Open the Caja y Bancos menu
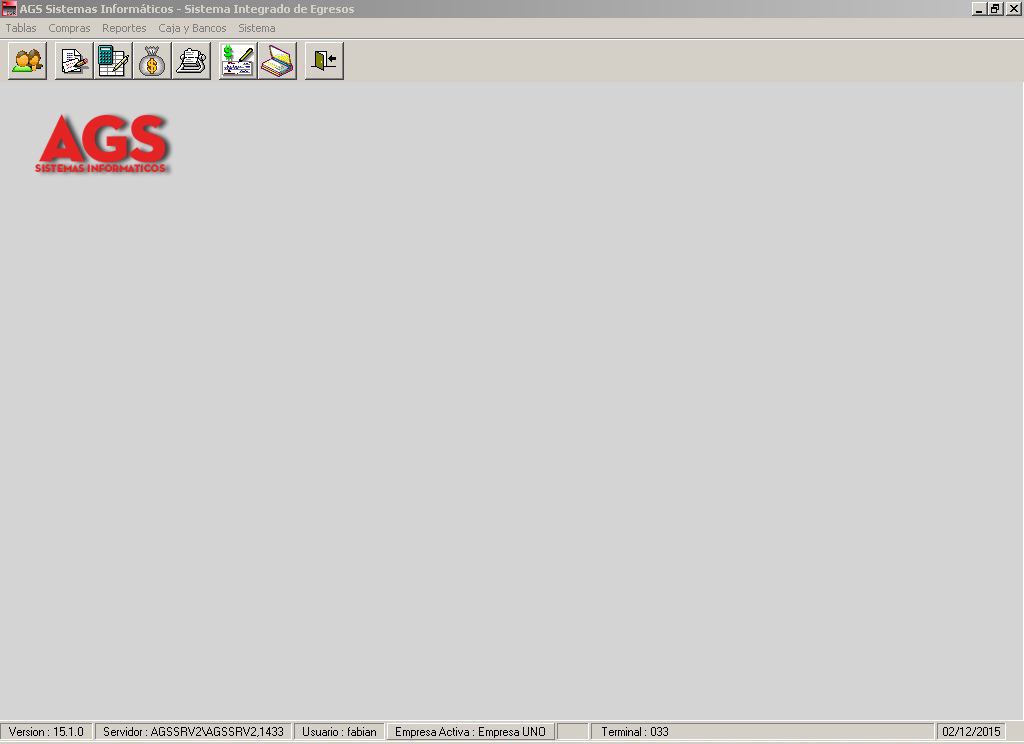The image size is (1024, 744). click(192, 28)
